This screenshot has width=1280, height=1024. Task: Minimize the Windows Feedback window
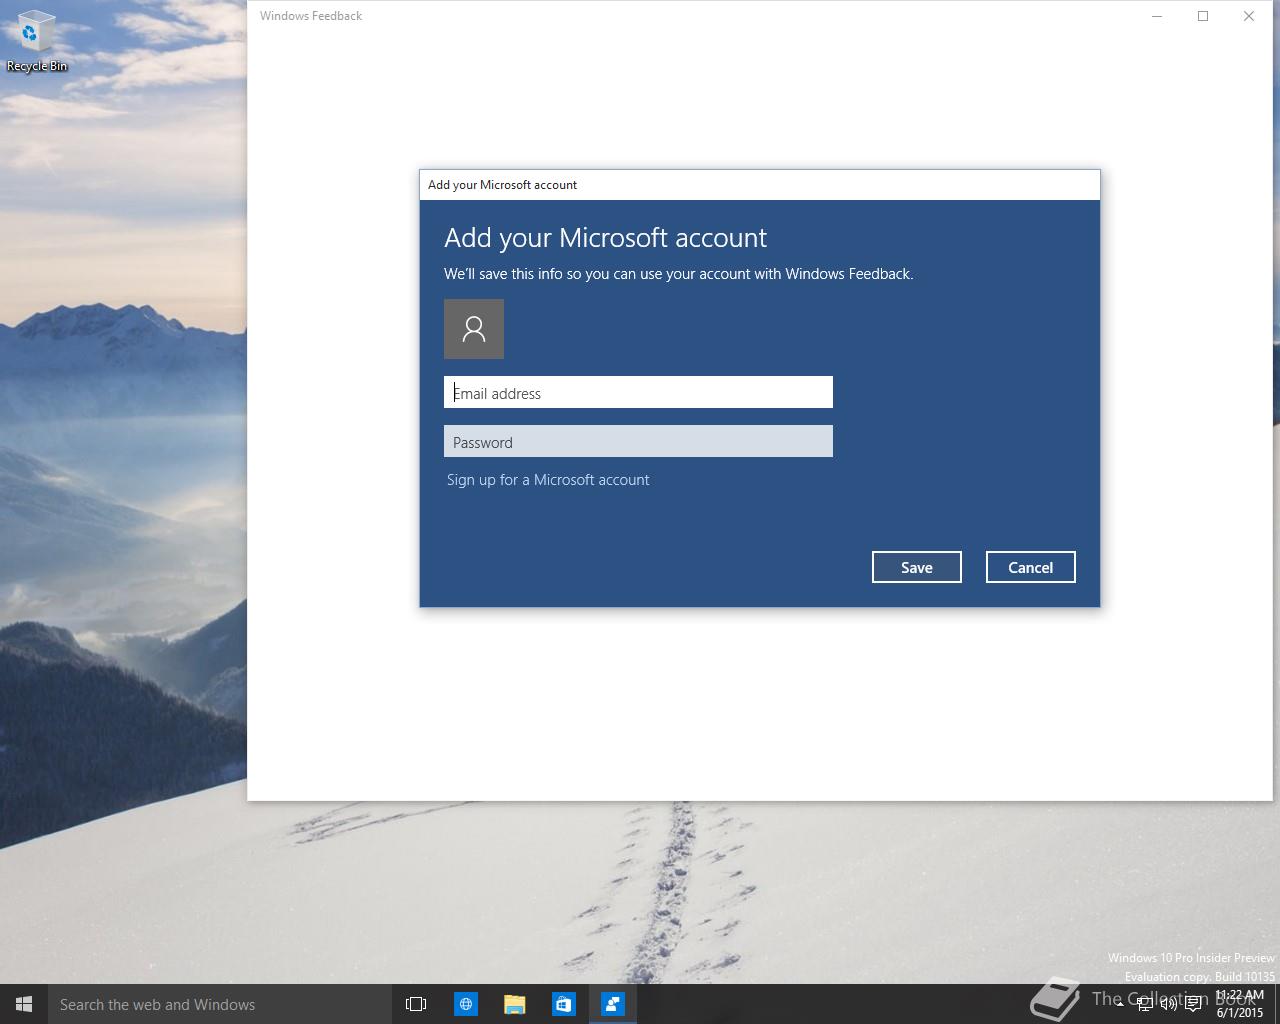point(1157,16)
